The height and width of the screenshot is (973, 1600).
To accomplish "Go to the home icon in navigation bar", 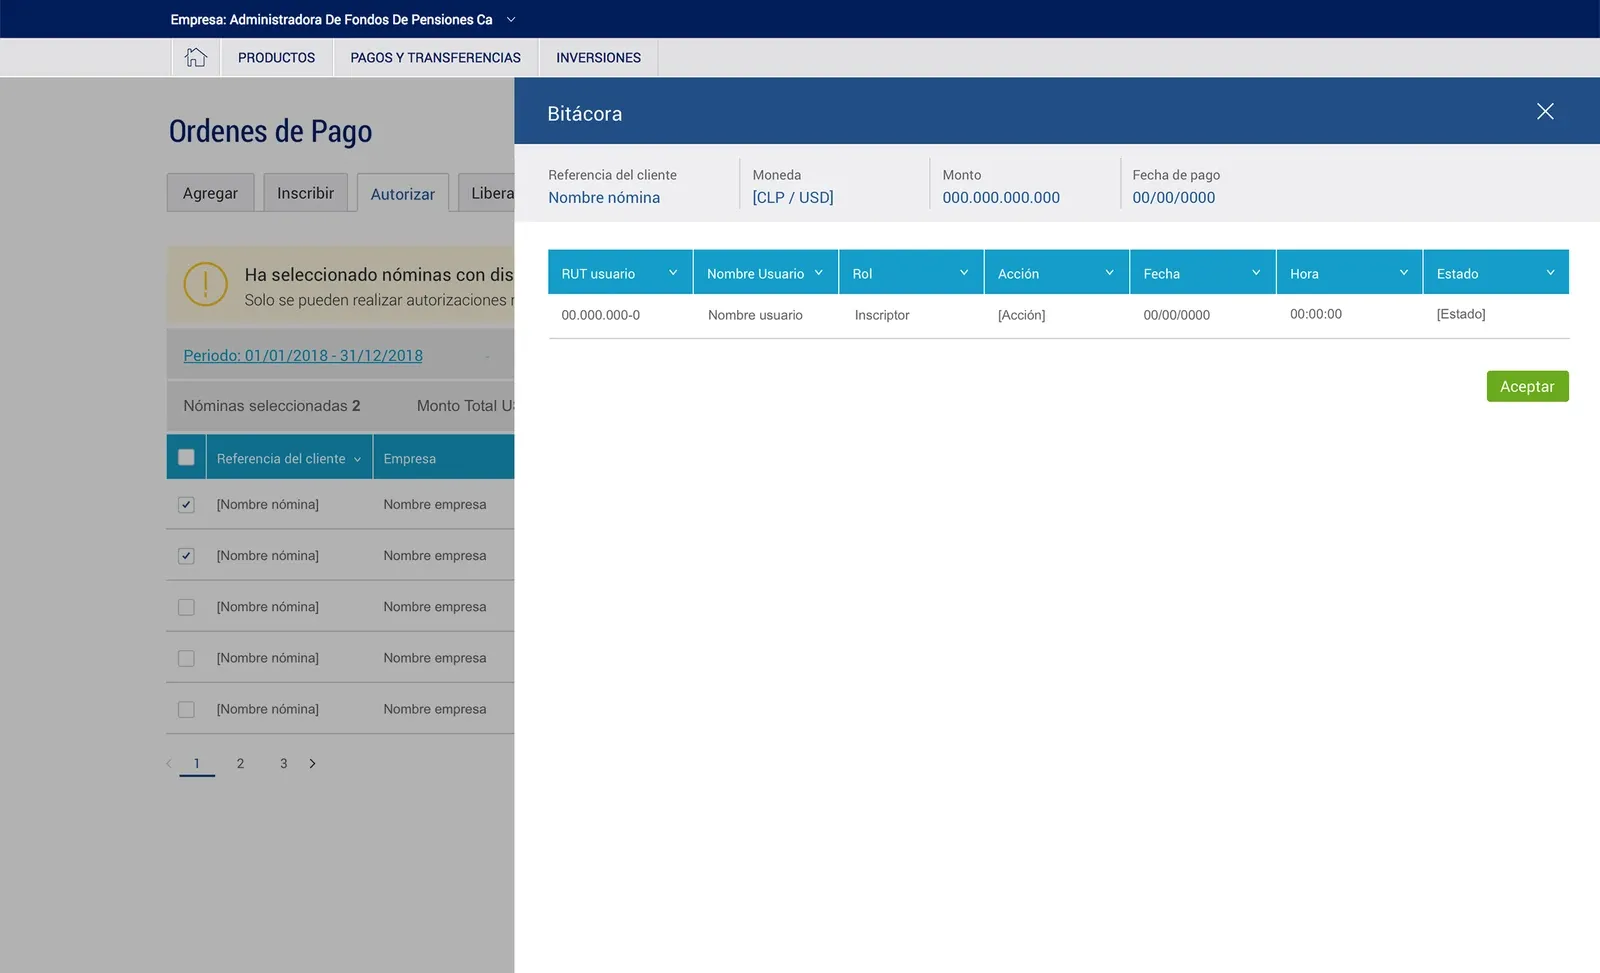I will (x=196, y=57).
